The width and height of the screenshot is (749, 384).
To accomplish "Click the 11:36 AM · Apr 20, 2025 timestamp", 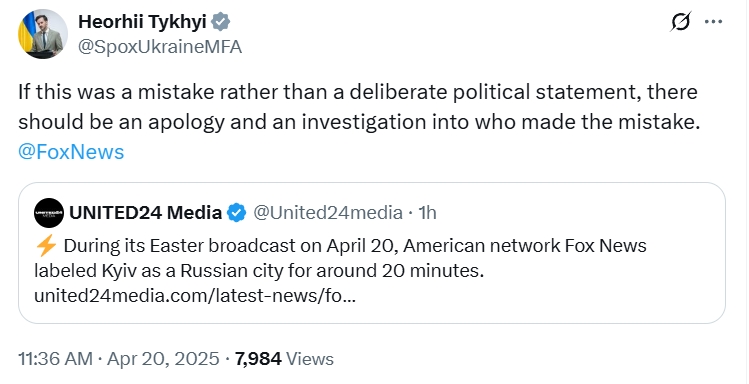I will 119,359.
